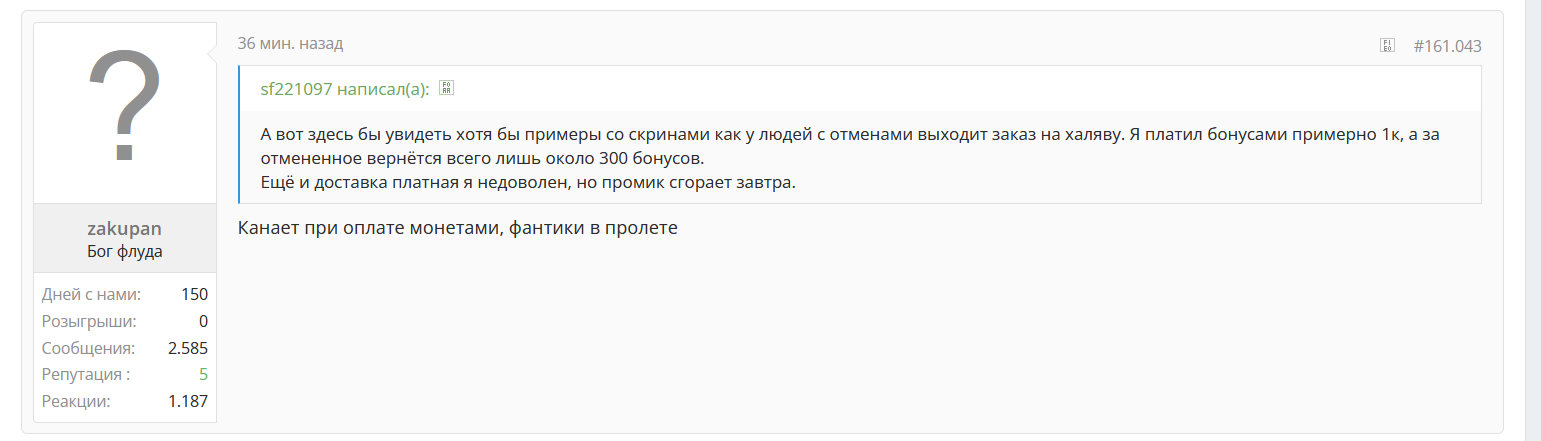Click the 'Реакции:' label
This screenshot has height=441, width=1541.
pos(76,402)
